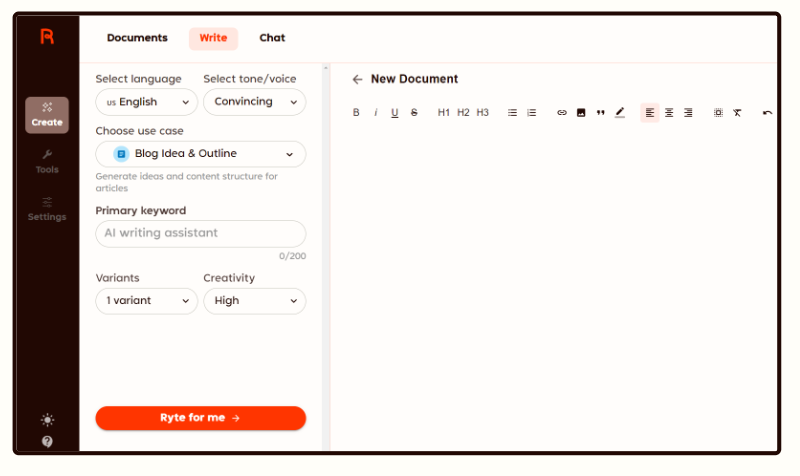Switch to the Write tab
The image size is (800, 476).
[x=213, y=38]
